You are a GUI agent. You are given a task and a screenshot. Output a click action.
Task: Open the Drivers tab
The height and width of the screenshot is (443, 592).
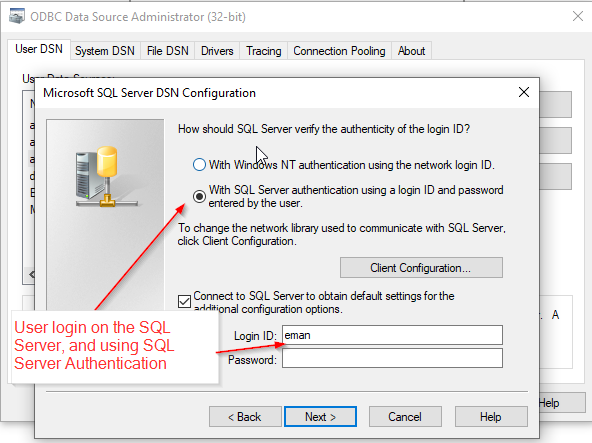coord(217,51)
